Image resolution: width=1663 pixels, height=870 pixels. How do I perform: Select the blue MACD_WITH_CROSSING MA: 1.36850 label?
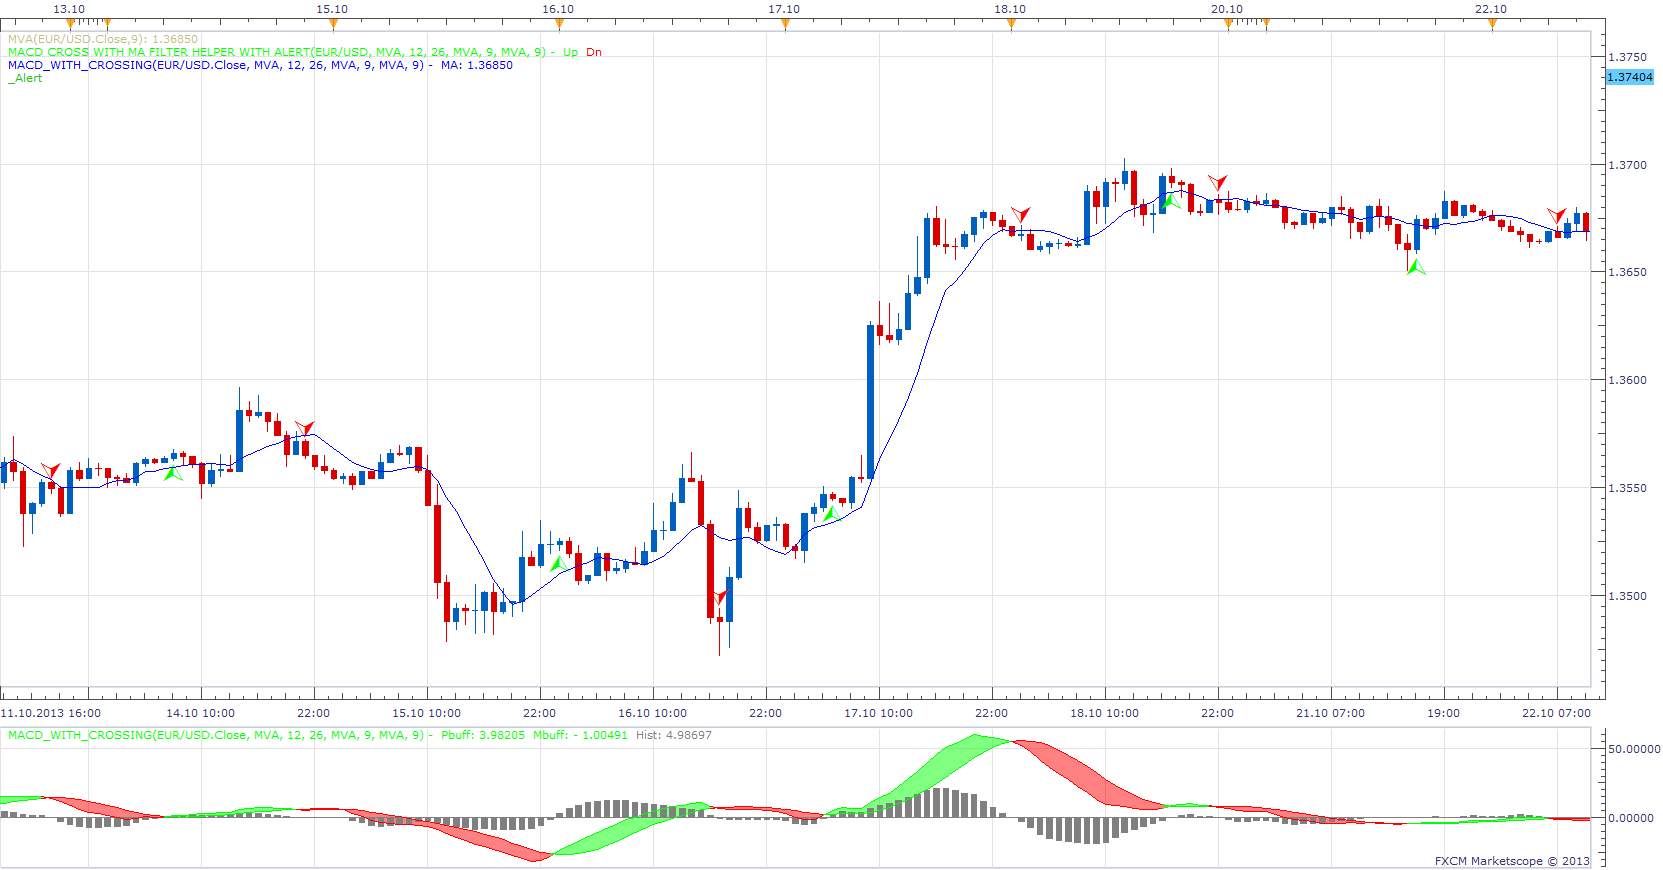click(260, 65)
